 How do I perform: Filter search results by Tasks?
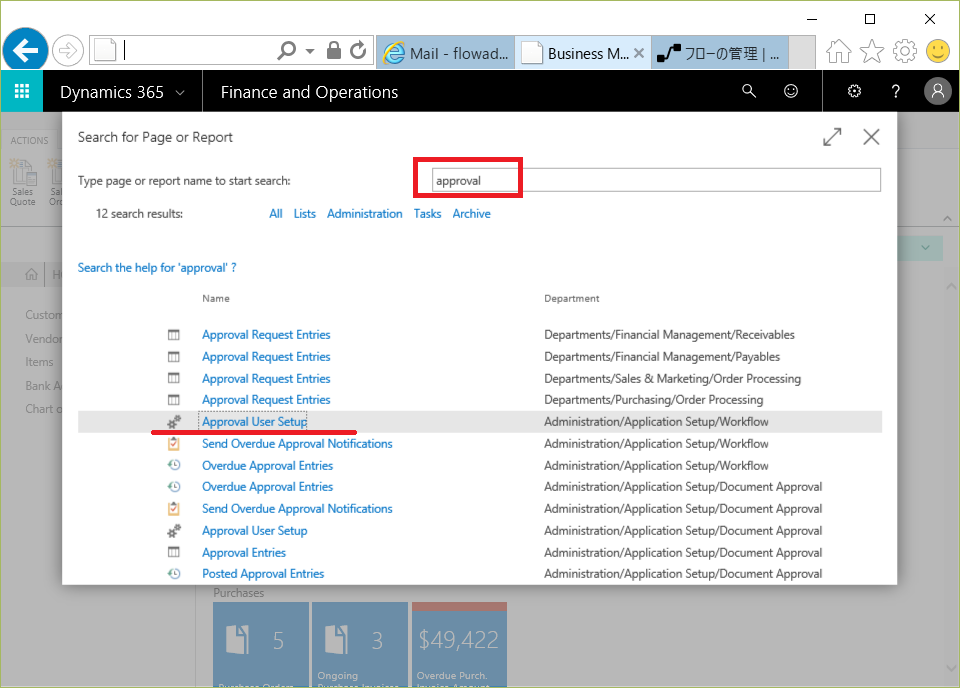[x=427, y=214]
